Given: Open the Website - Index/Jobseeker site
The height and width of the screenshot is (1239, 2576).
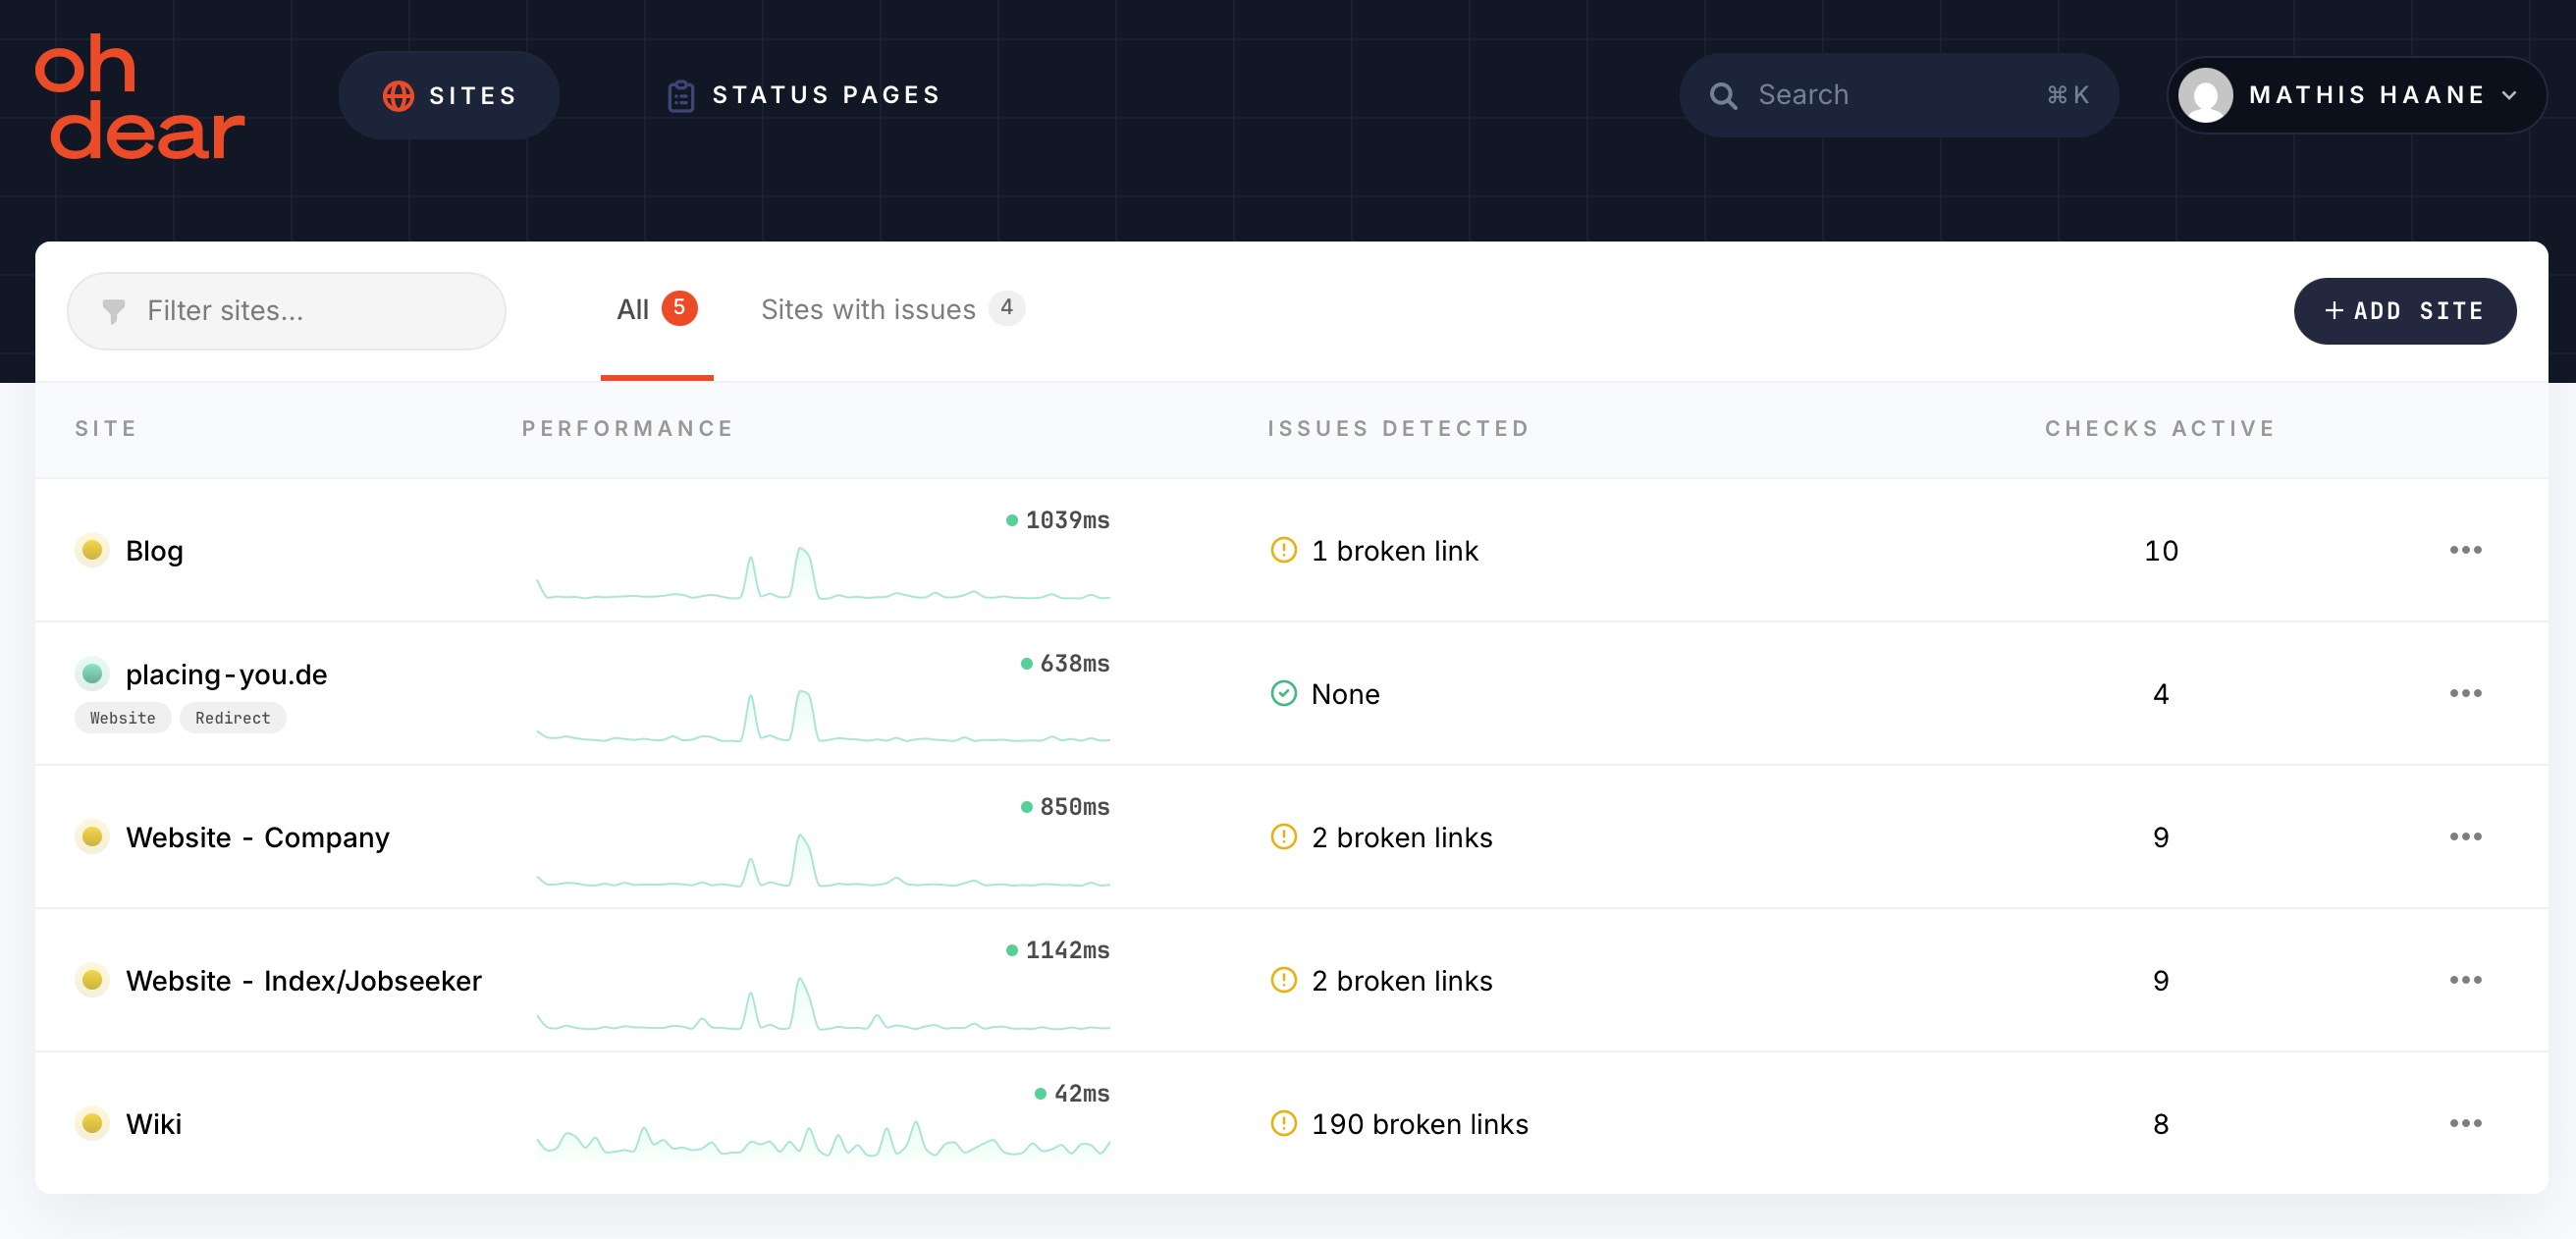Looking at the screenshot, I should 303,980.
